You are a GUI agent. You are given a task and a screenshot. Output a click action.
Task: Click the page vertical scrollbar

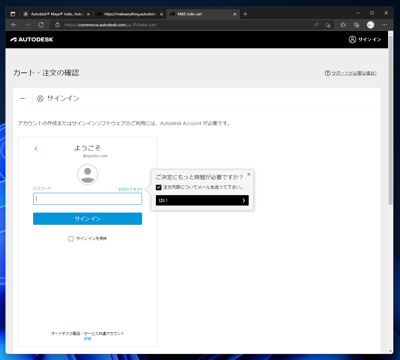point(391,119)
